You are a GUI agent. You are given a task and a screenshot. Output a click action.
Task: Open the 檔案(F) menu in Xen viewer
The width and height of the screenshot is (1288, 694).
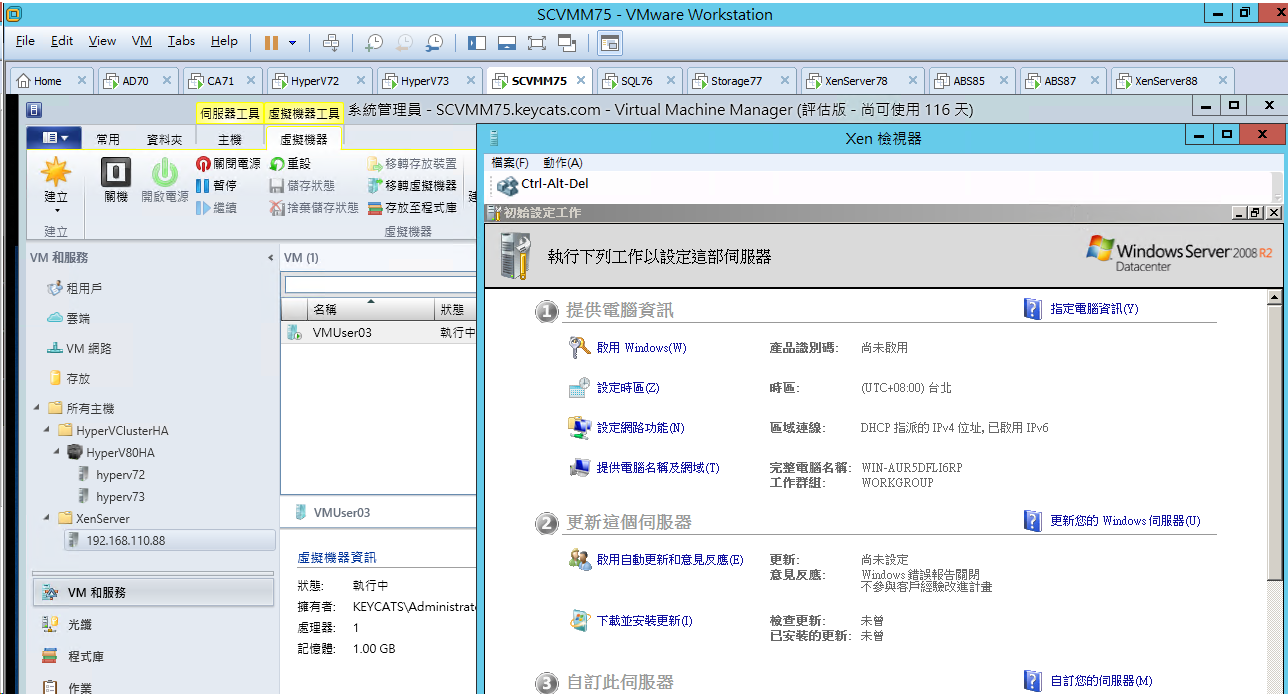coord(510,163)
